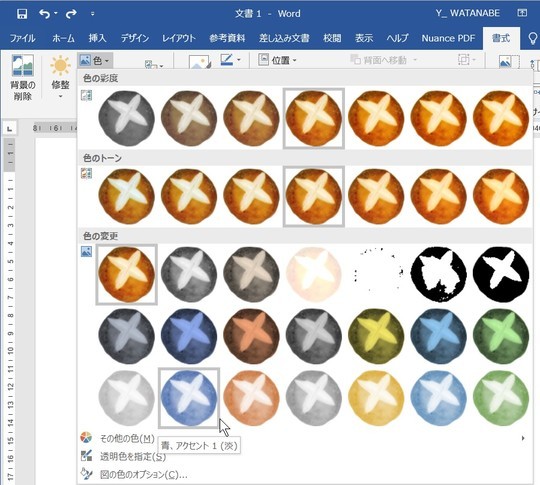Open the 位置 position dropdown

point(278,60)
